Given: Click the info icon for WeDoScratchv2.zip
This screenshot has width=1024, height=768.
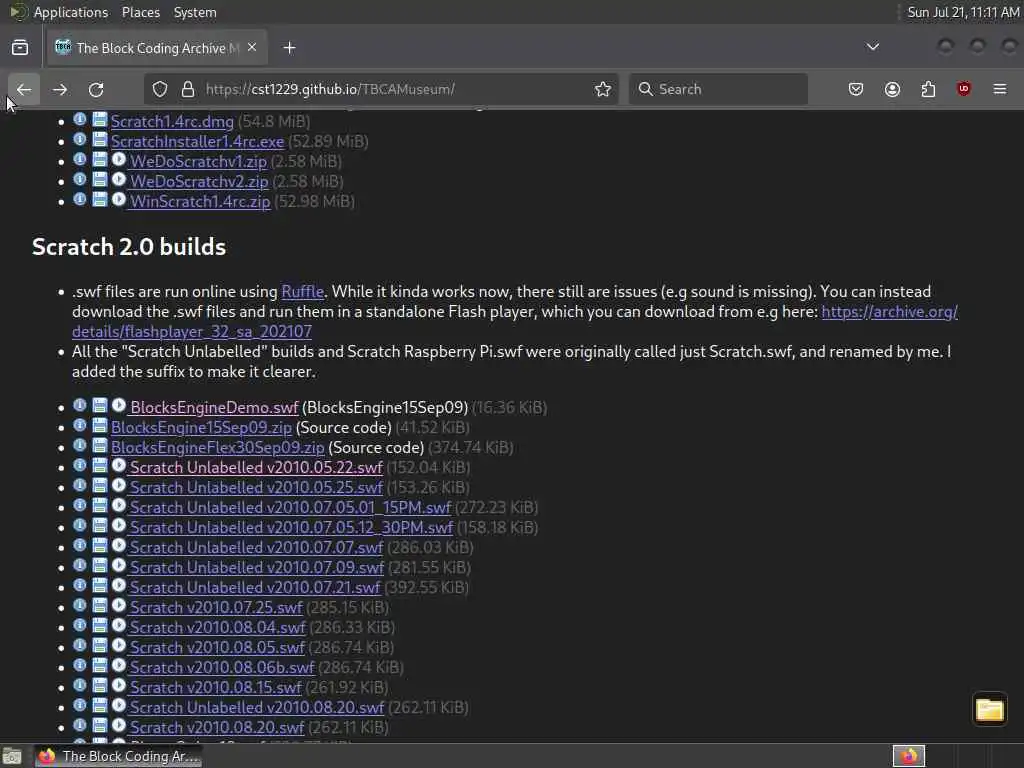Looking at the screenshot, I should pos(80,180).
